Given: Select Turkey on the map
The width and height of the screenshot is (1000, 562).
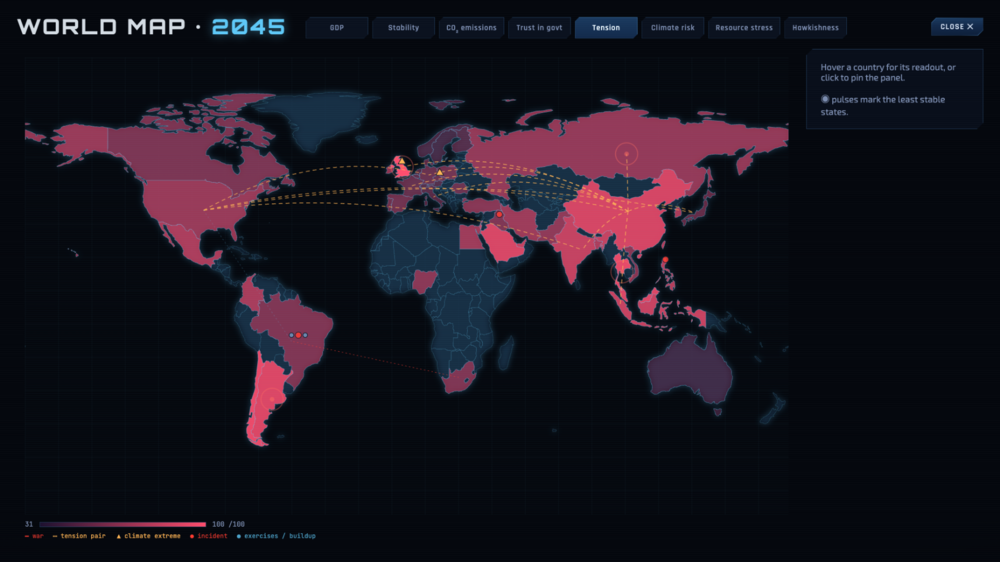Looking at the screenshot, I should click(480, 204).
